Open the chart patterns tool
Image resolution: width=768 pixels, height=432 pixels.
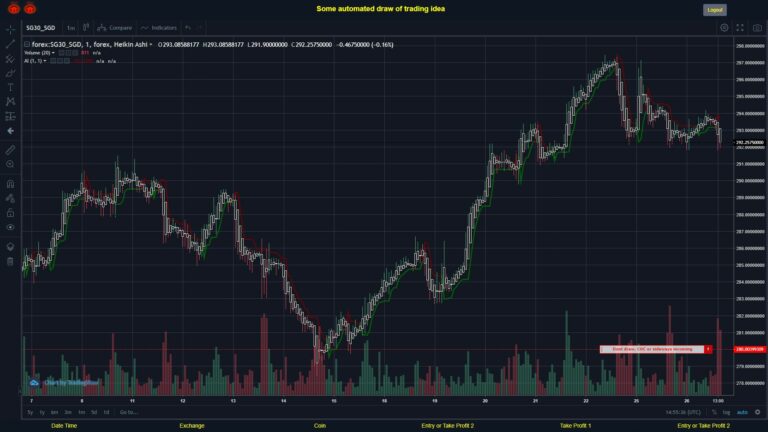click(10, 102)
